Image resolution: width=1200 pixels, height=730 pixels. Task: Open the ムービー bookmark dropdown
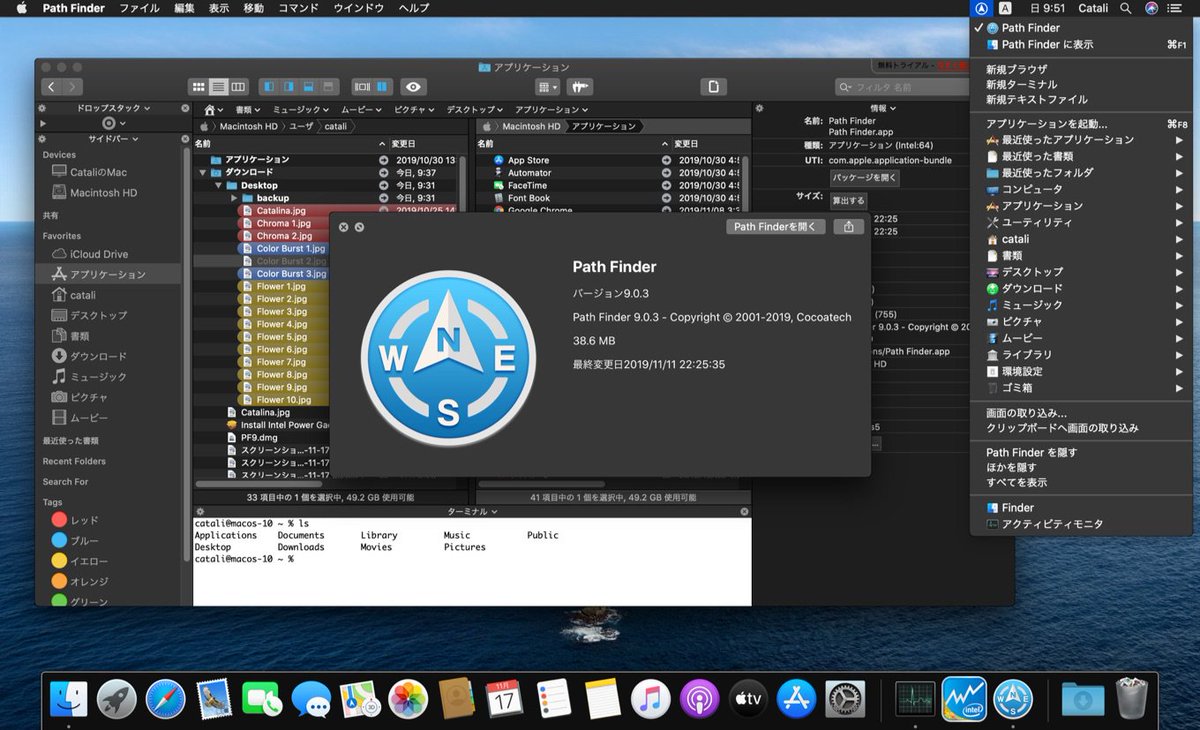362,109
